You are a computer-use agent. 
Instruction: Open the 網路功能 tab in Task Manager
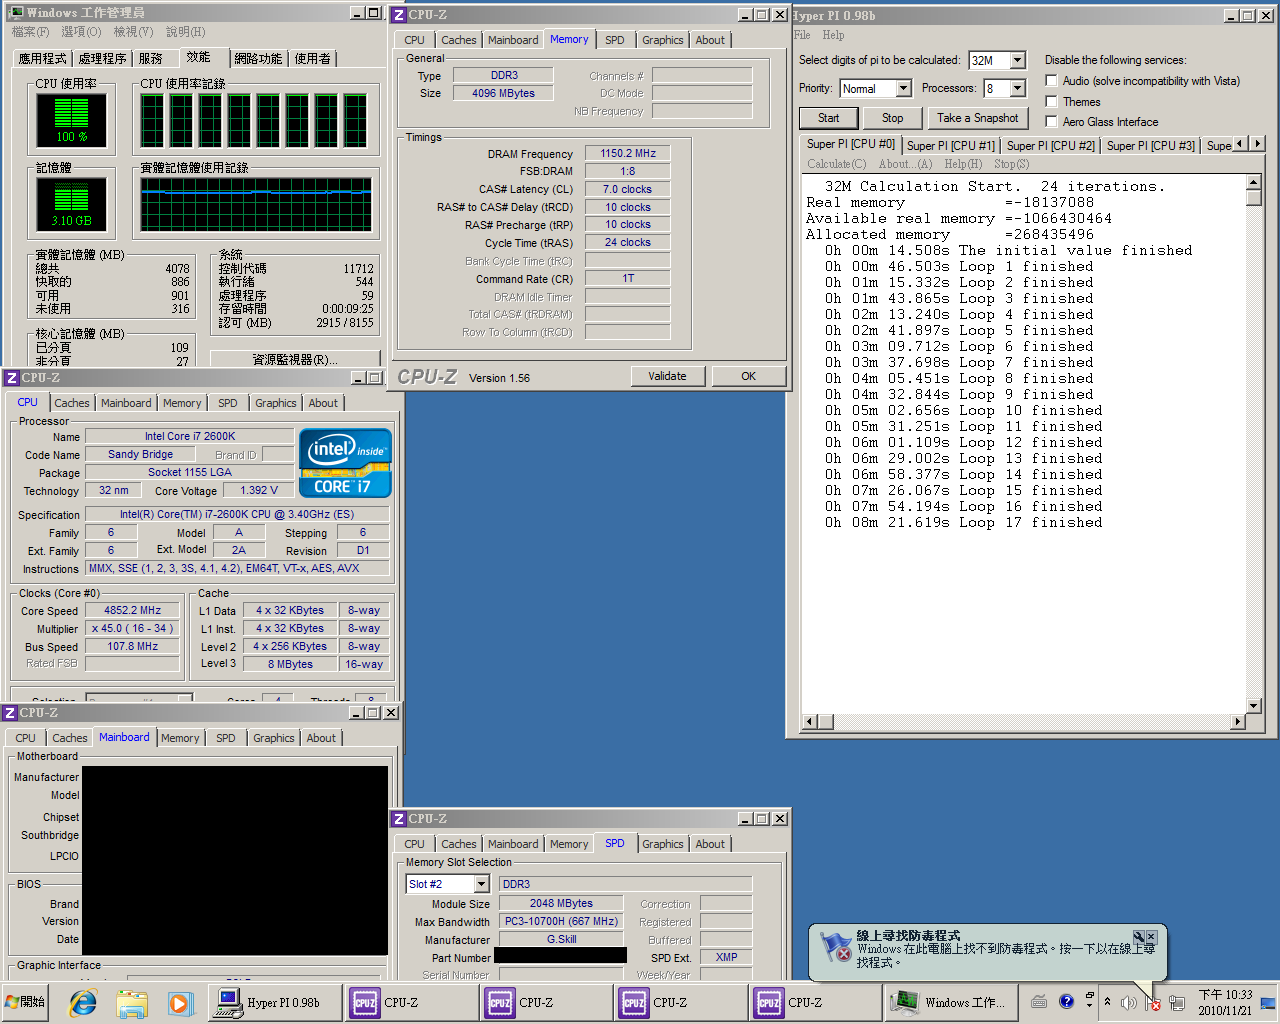click(258, 59)
